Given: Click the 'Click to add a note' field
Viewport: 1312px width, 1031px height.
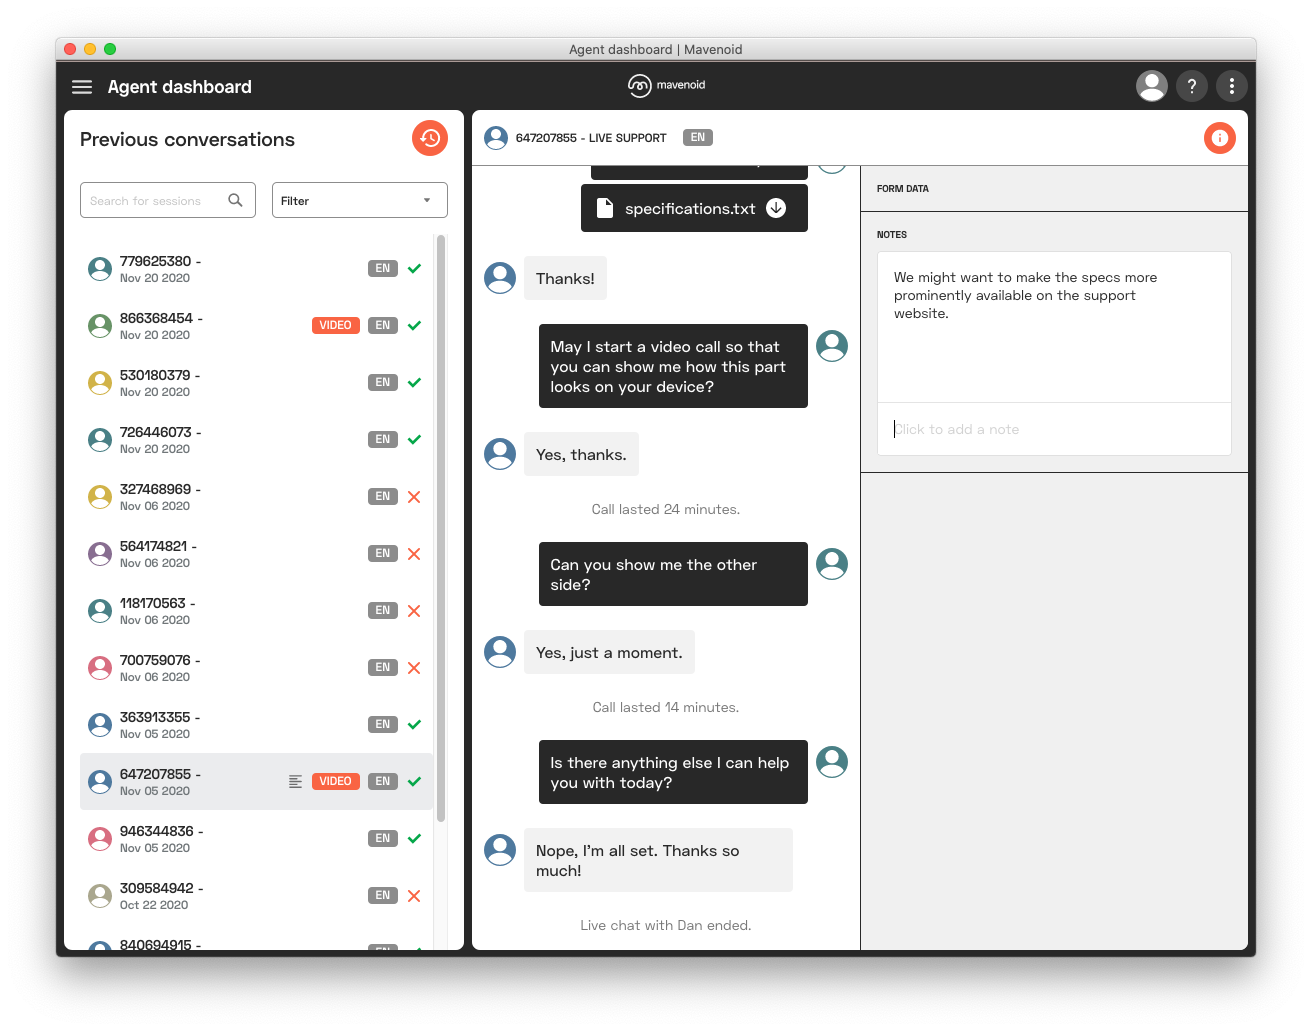Looking at the screenshot, I should click(1054, 429).
